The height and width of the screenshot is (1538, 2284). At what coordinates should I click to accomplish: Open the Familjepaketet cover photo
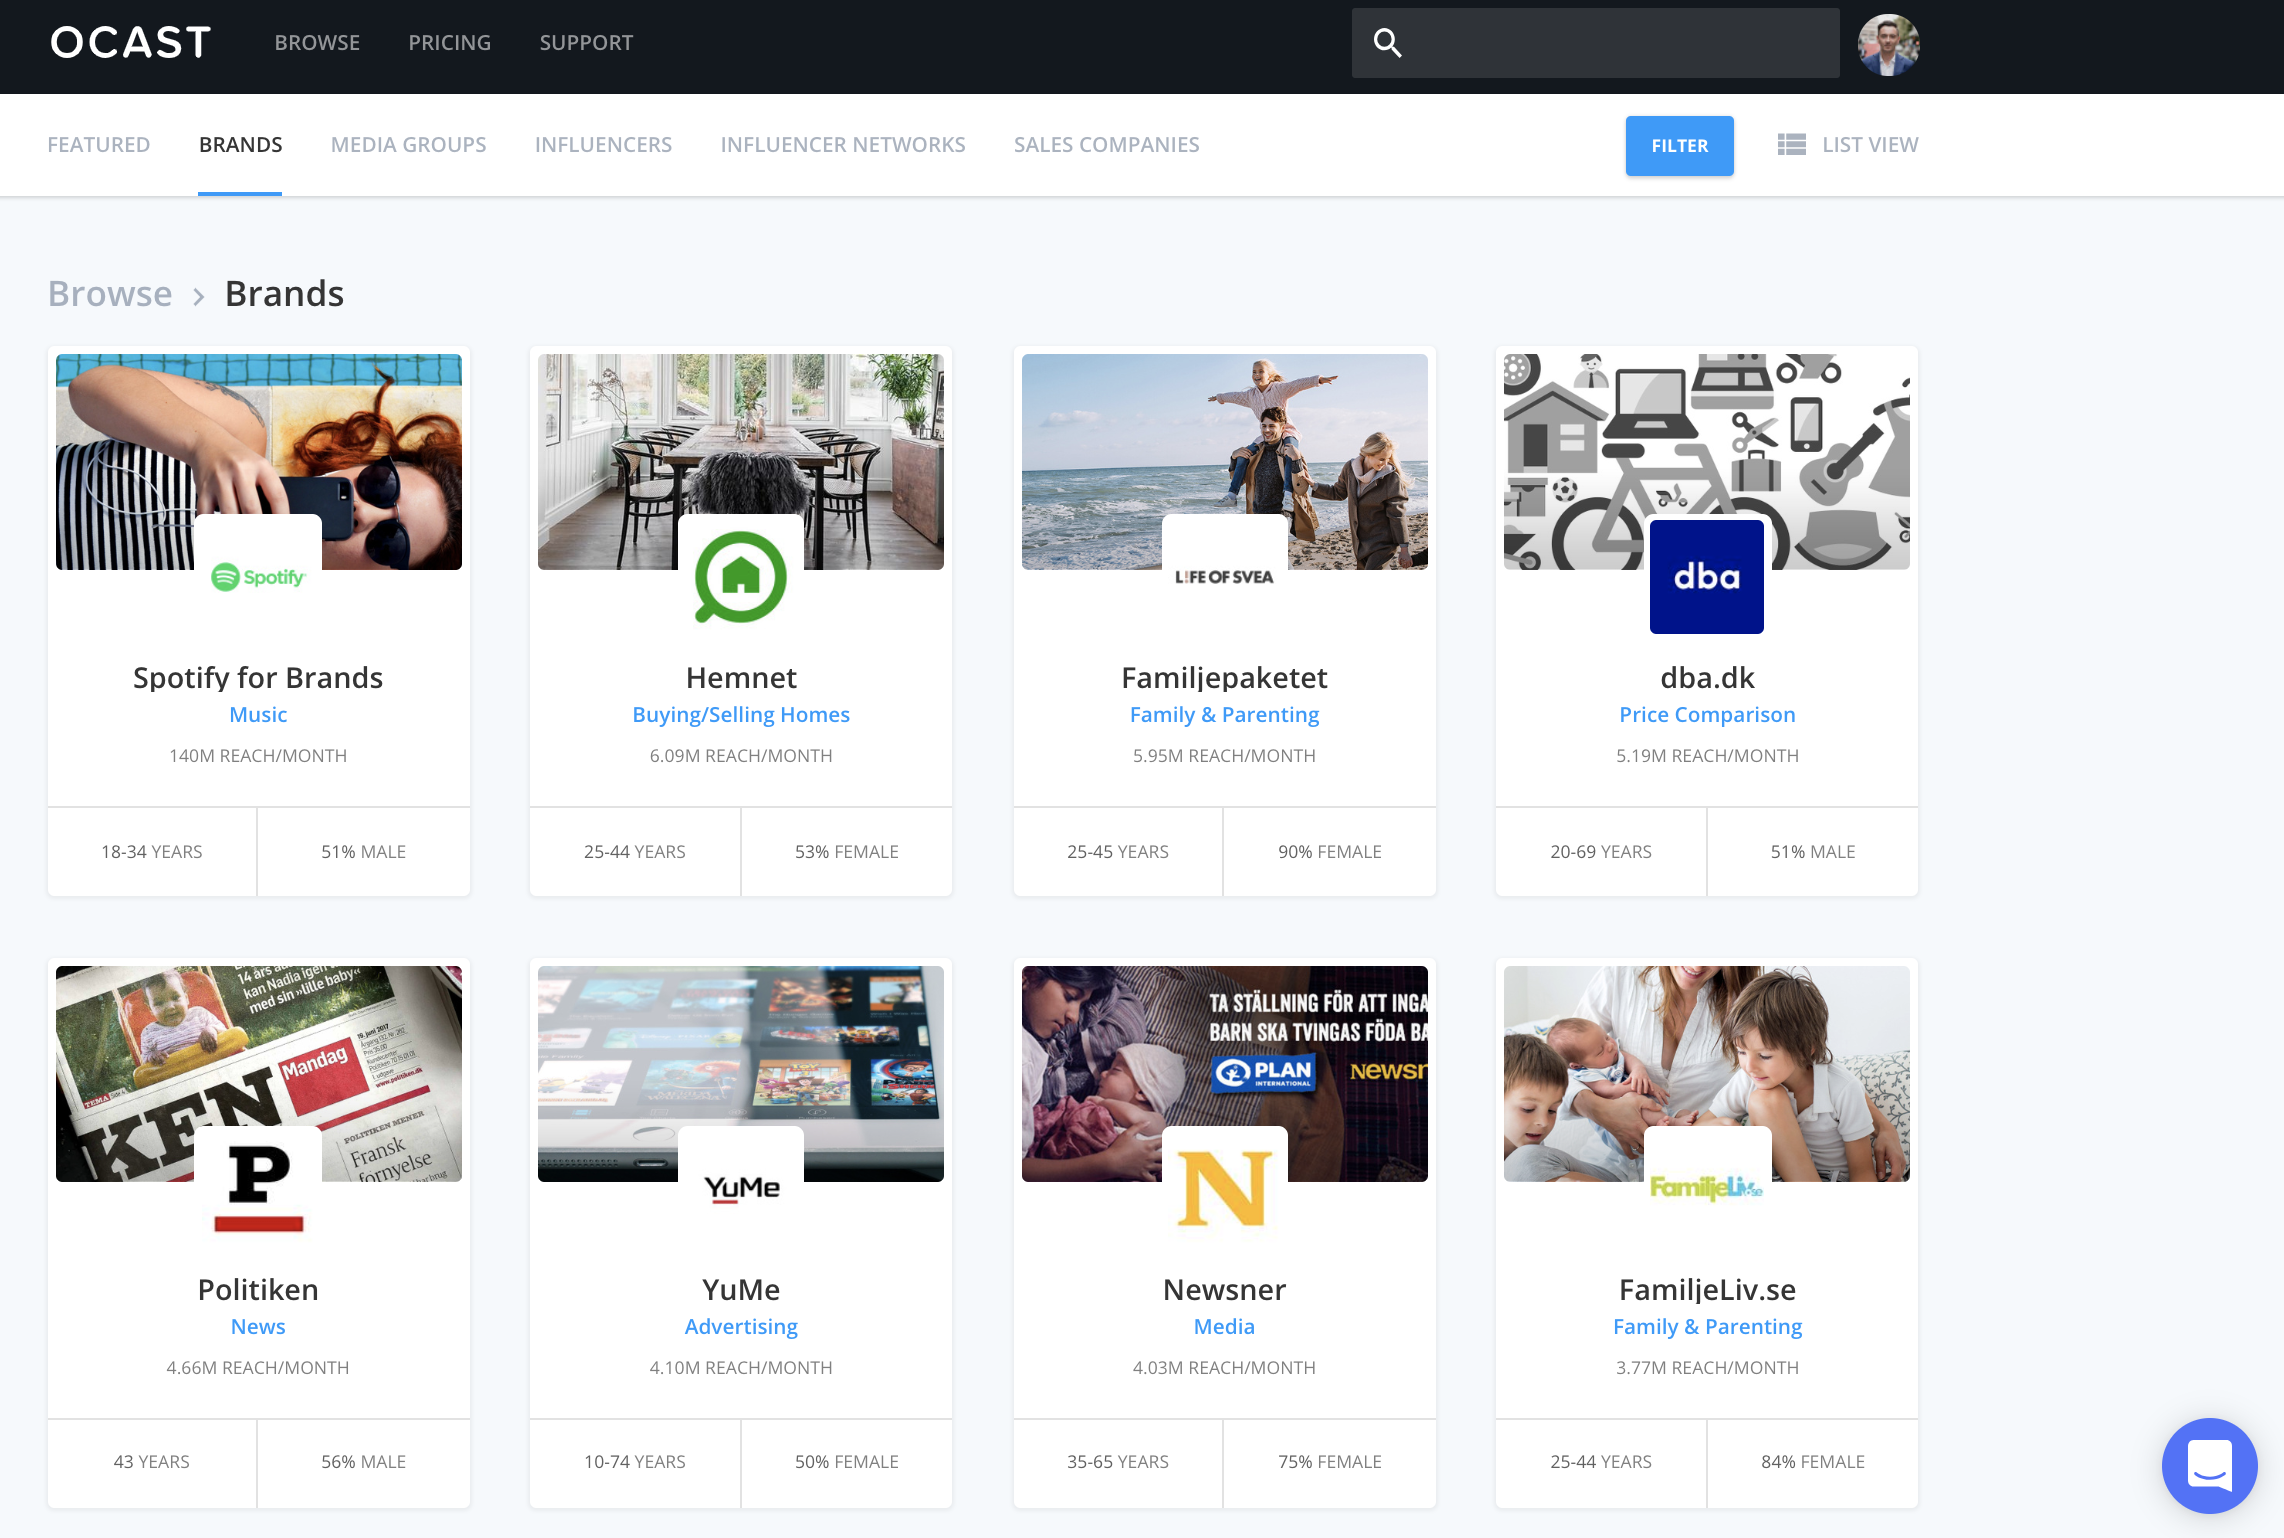[1224, 440]
